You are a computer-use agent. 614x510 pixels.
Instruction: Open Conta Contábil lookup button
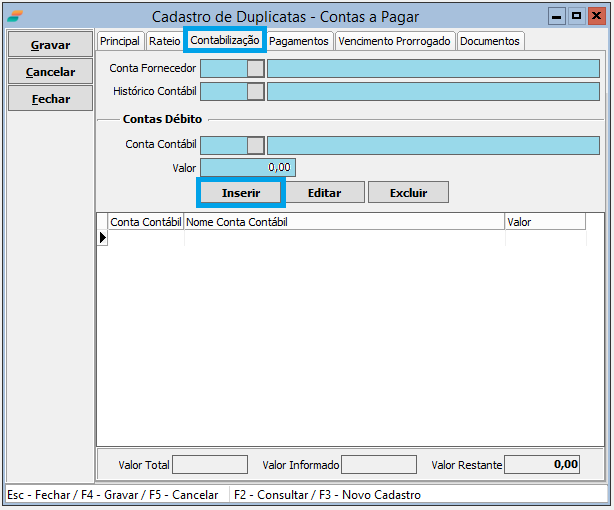point(256,145)
